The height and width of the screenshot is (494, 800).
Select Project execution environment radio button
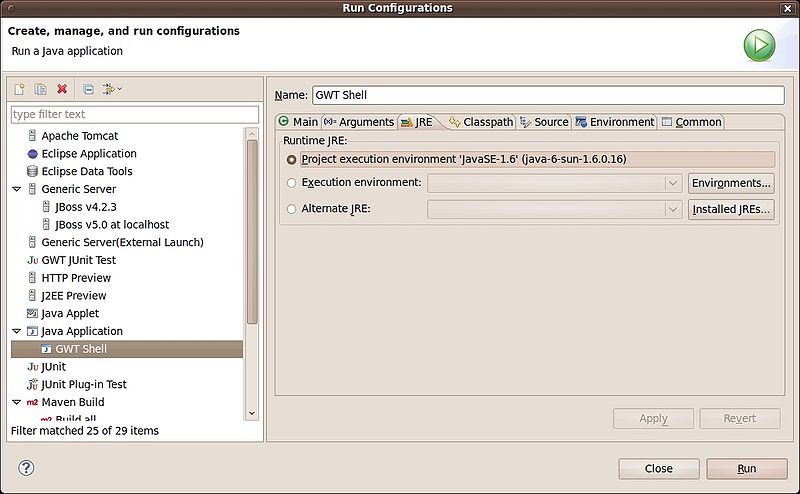291,160
